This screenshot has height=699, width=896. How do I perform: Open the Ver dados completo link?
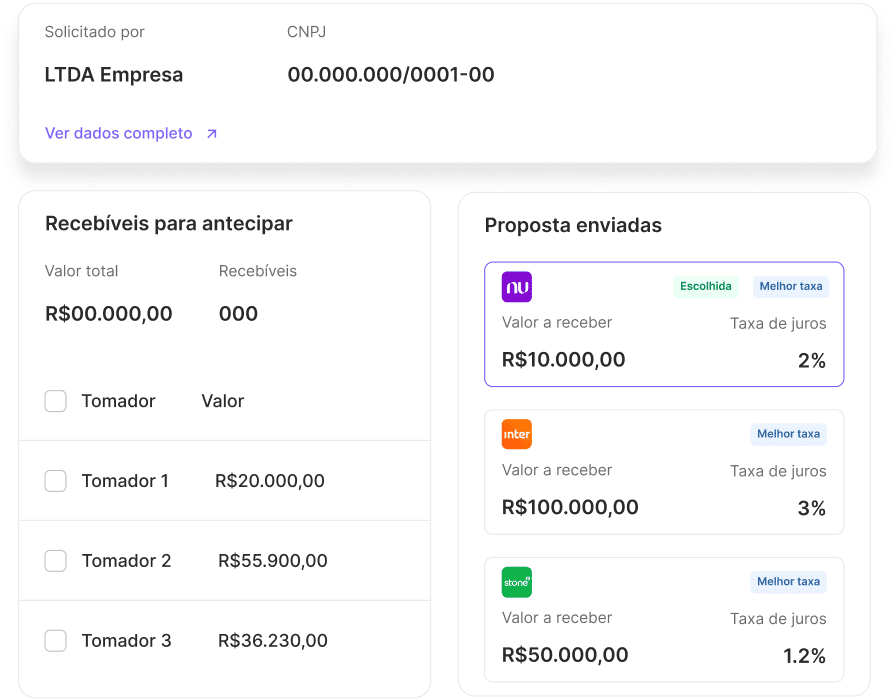click(117, 132)
